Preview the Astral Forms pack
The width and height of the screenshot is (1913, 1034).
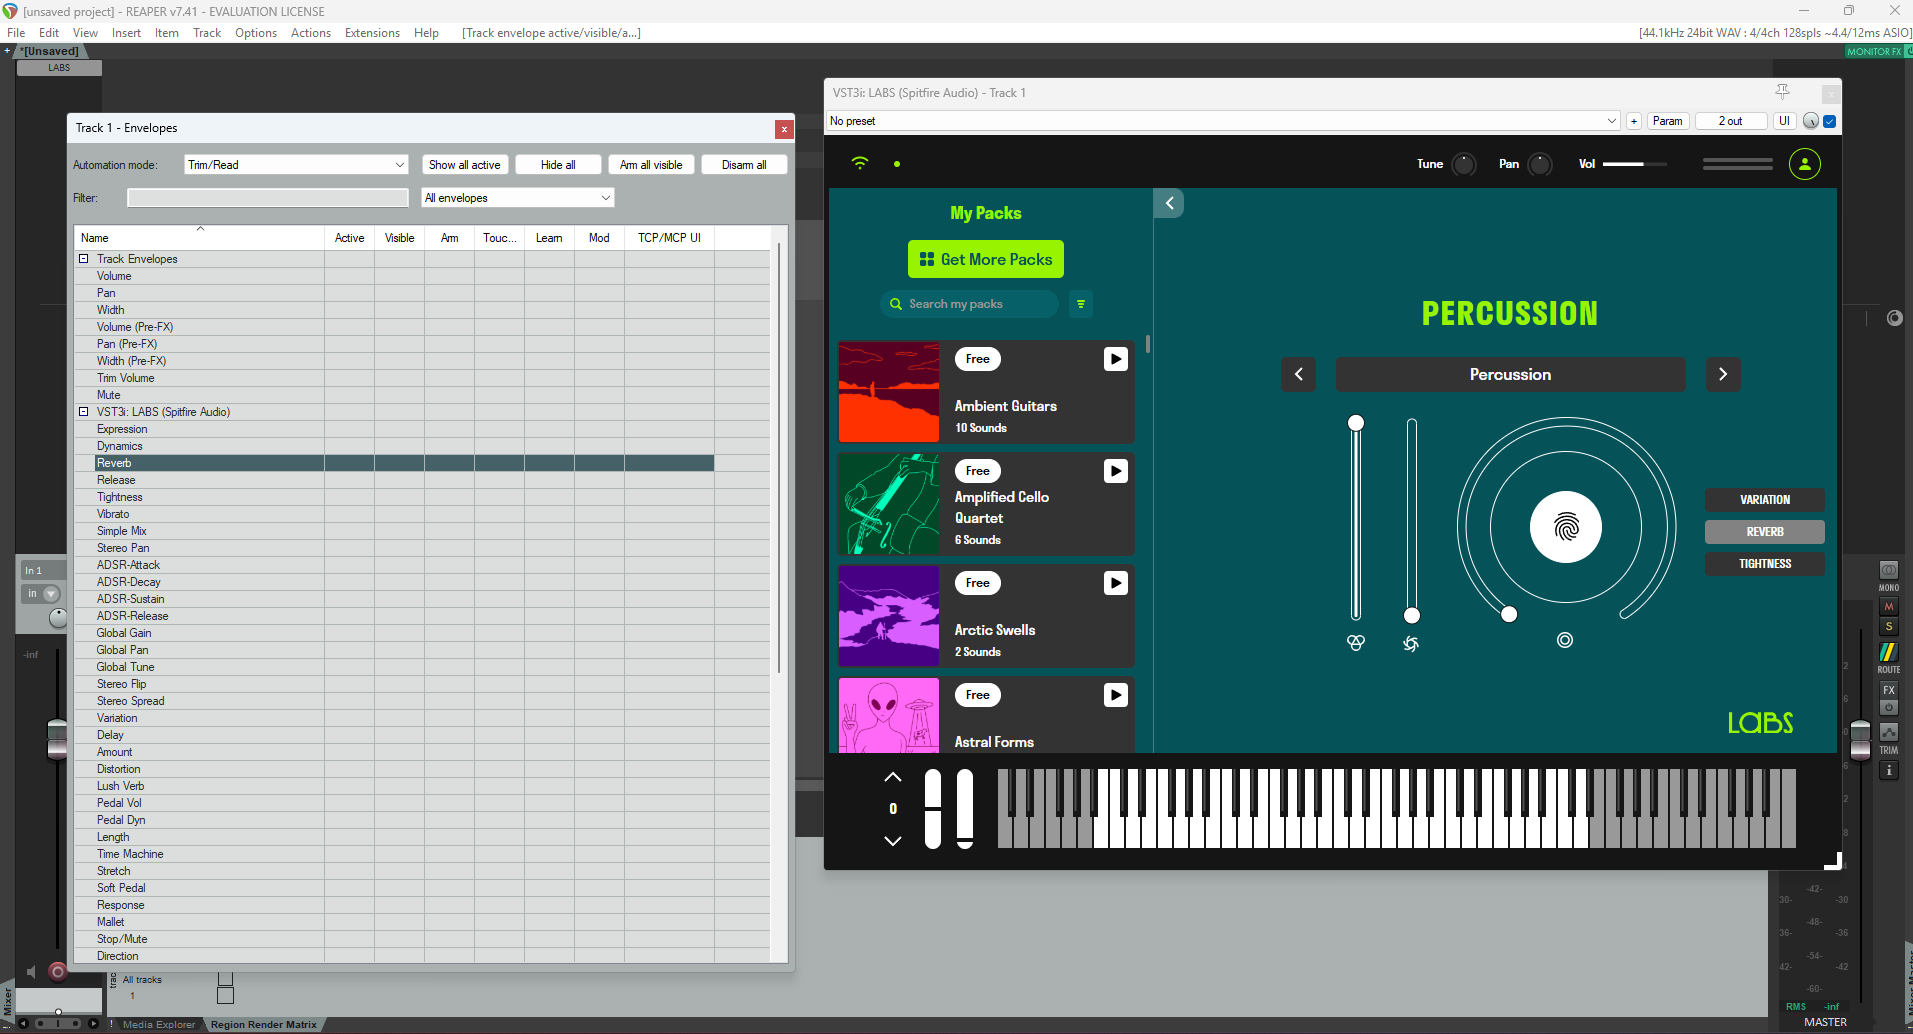coord(1116,695)
